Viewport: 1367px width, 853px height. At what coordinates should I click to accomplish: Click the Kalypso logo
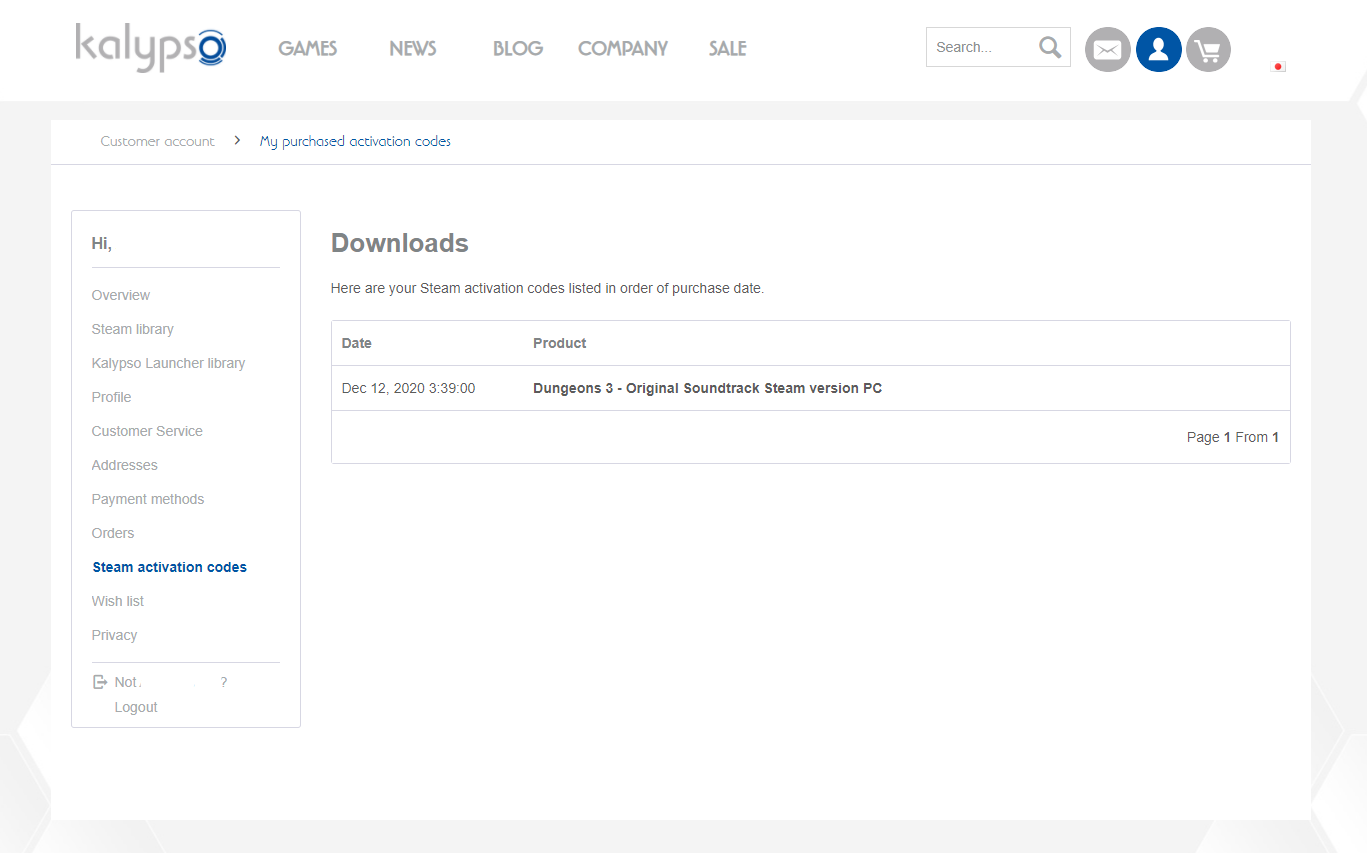pyautogui.click(x=151, y=47)
